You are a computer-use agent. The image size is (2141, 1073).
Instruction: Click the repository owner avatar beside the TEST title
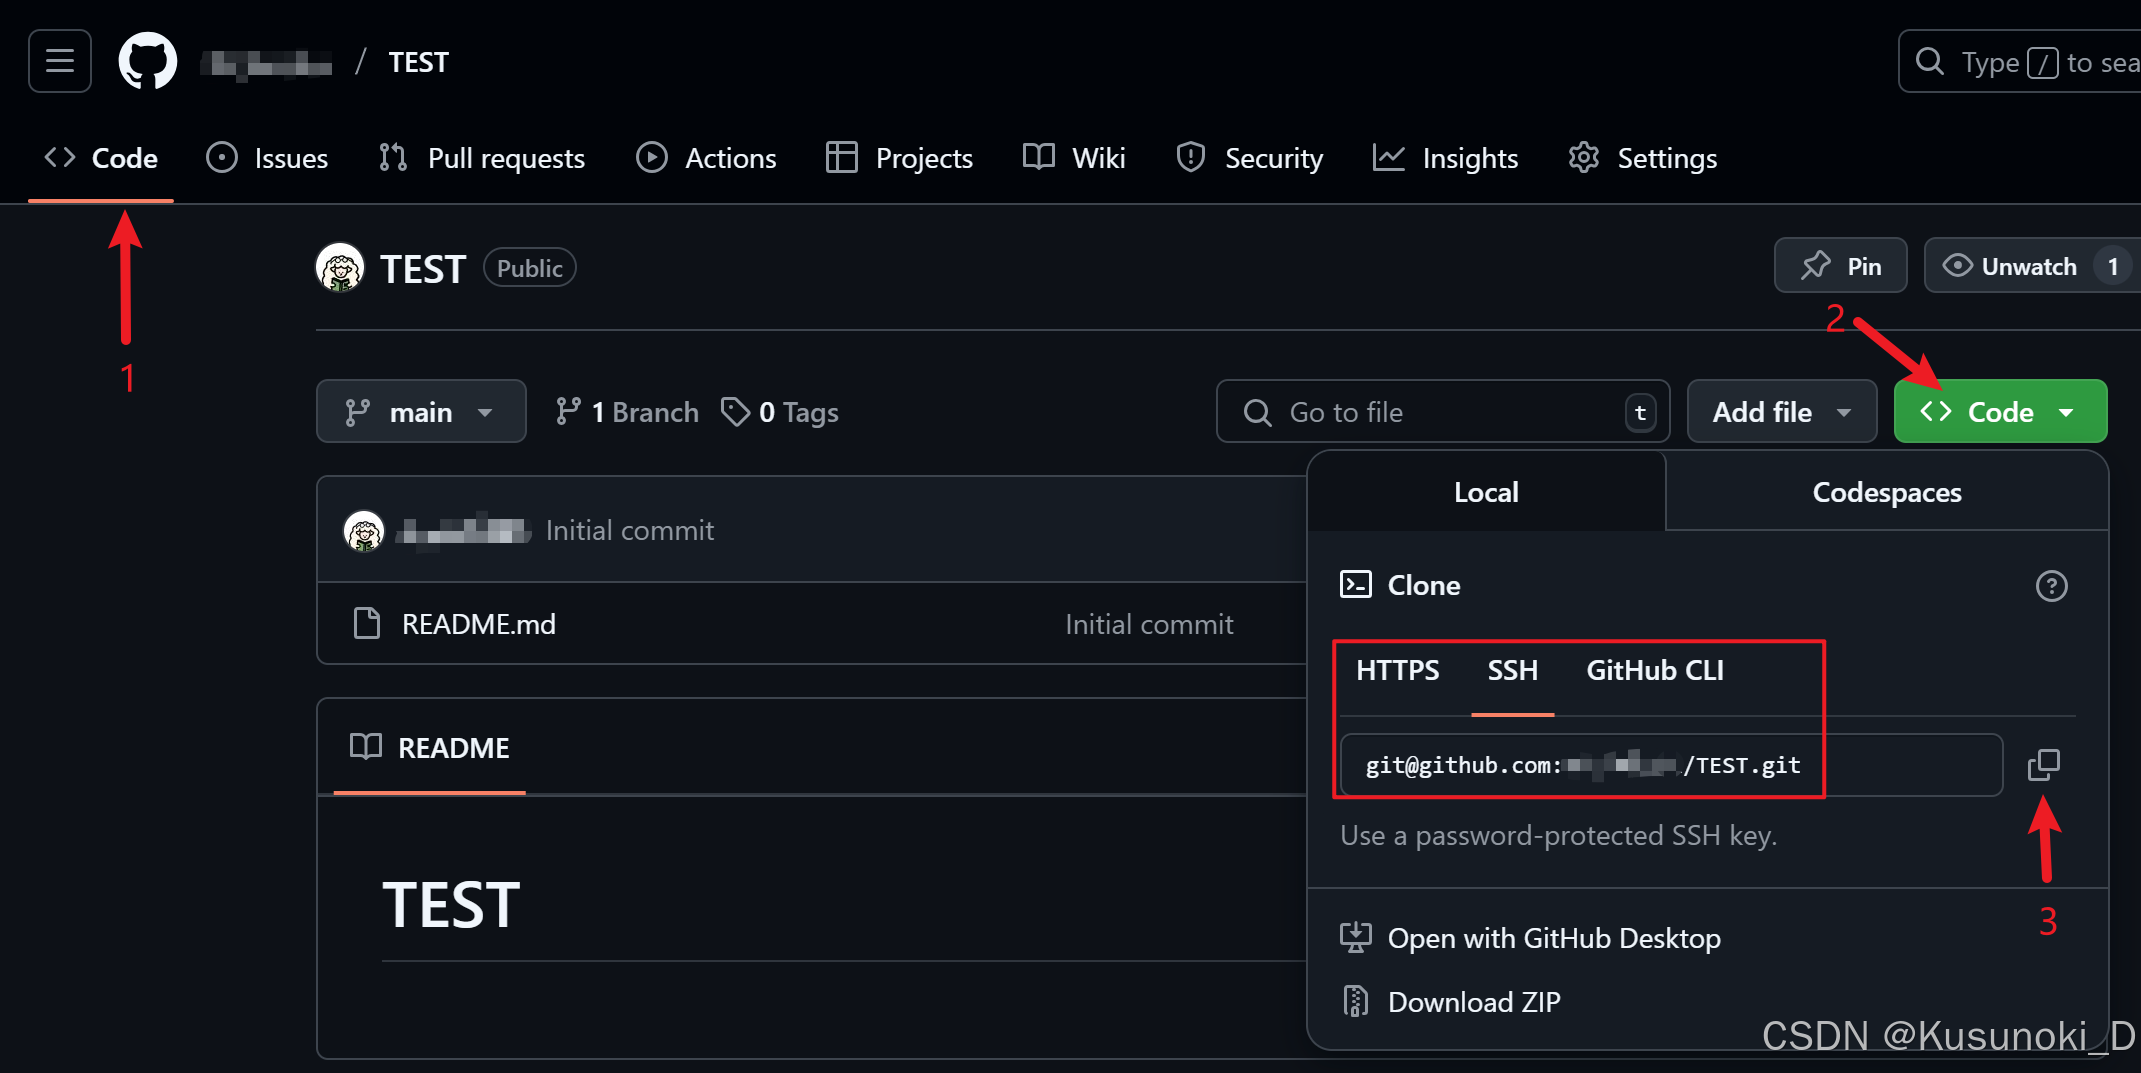pos(340,268)
